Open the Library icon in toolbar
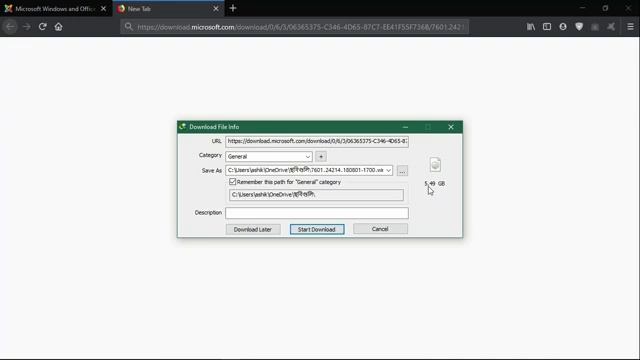 coord(531,27)
